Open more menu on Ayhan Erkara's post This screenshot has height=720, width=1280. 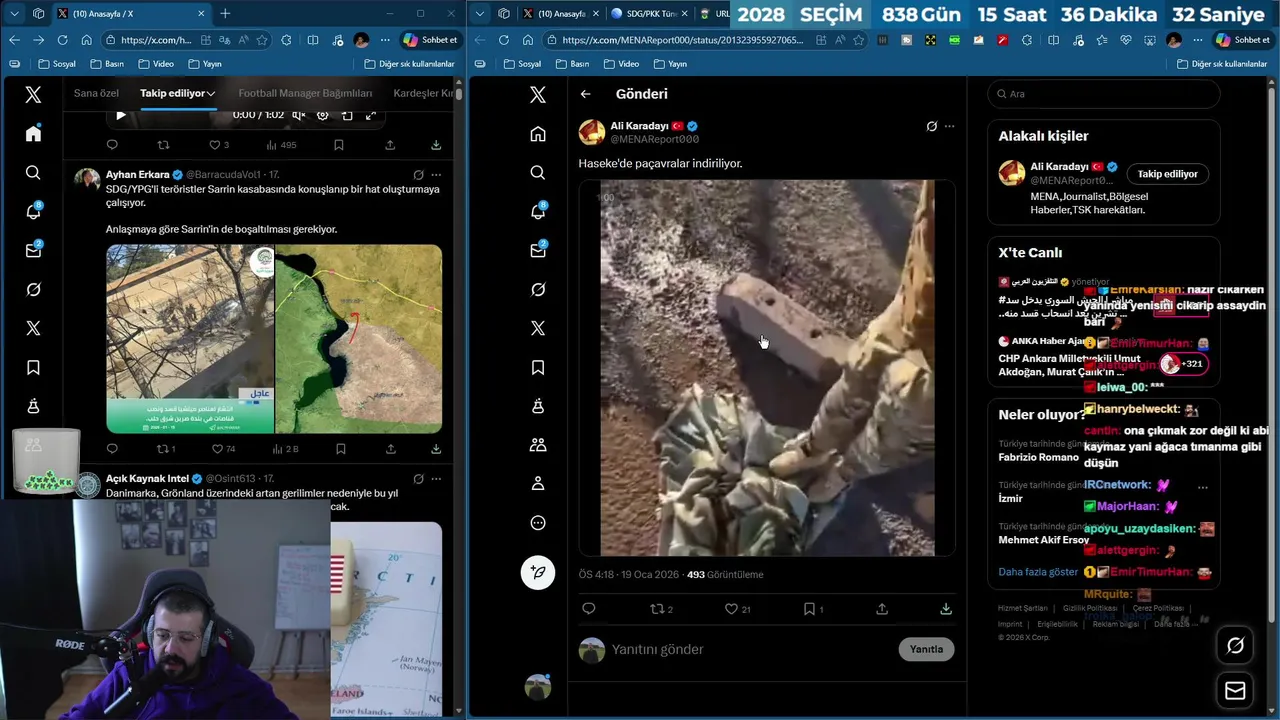(436, 175)
